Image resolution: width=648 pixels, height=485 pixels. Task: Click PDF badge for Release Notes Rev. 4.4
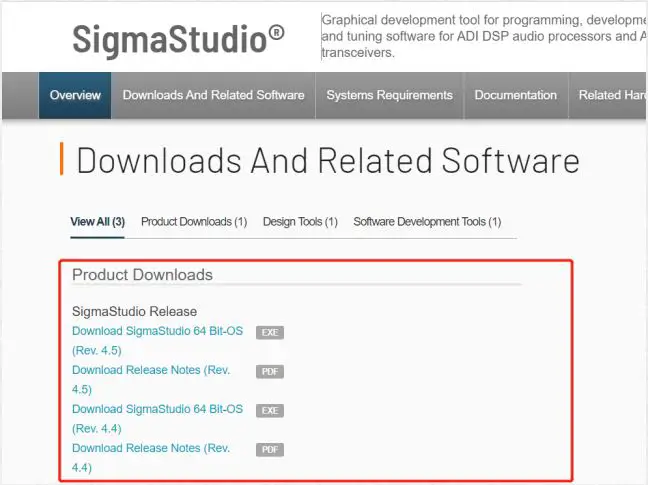(x=270, y=449)
